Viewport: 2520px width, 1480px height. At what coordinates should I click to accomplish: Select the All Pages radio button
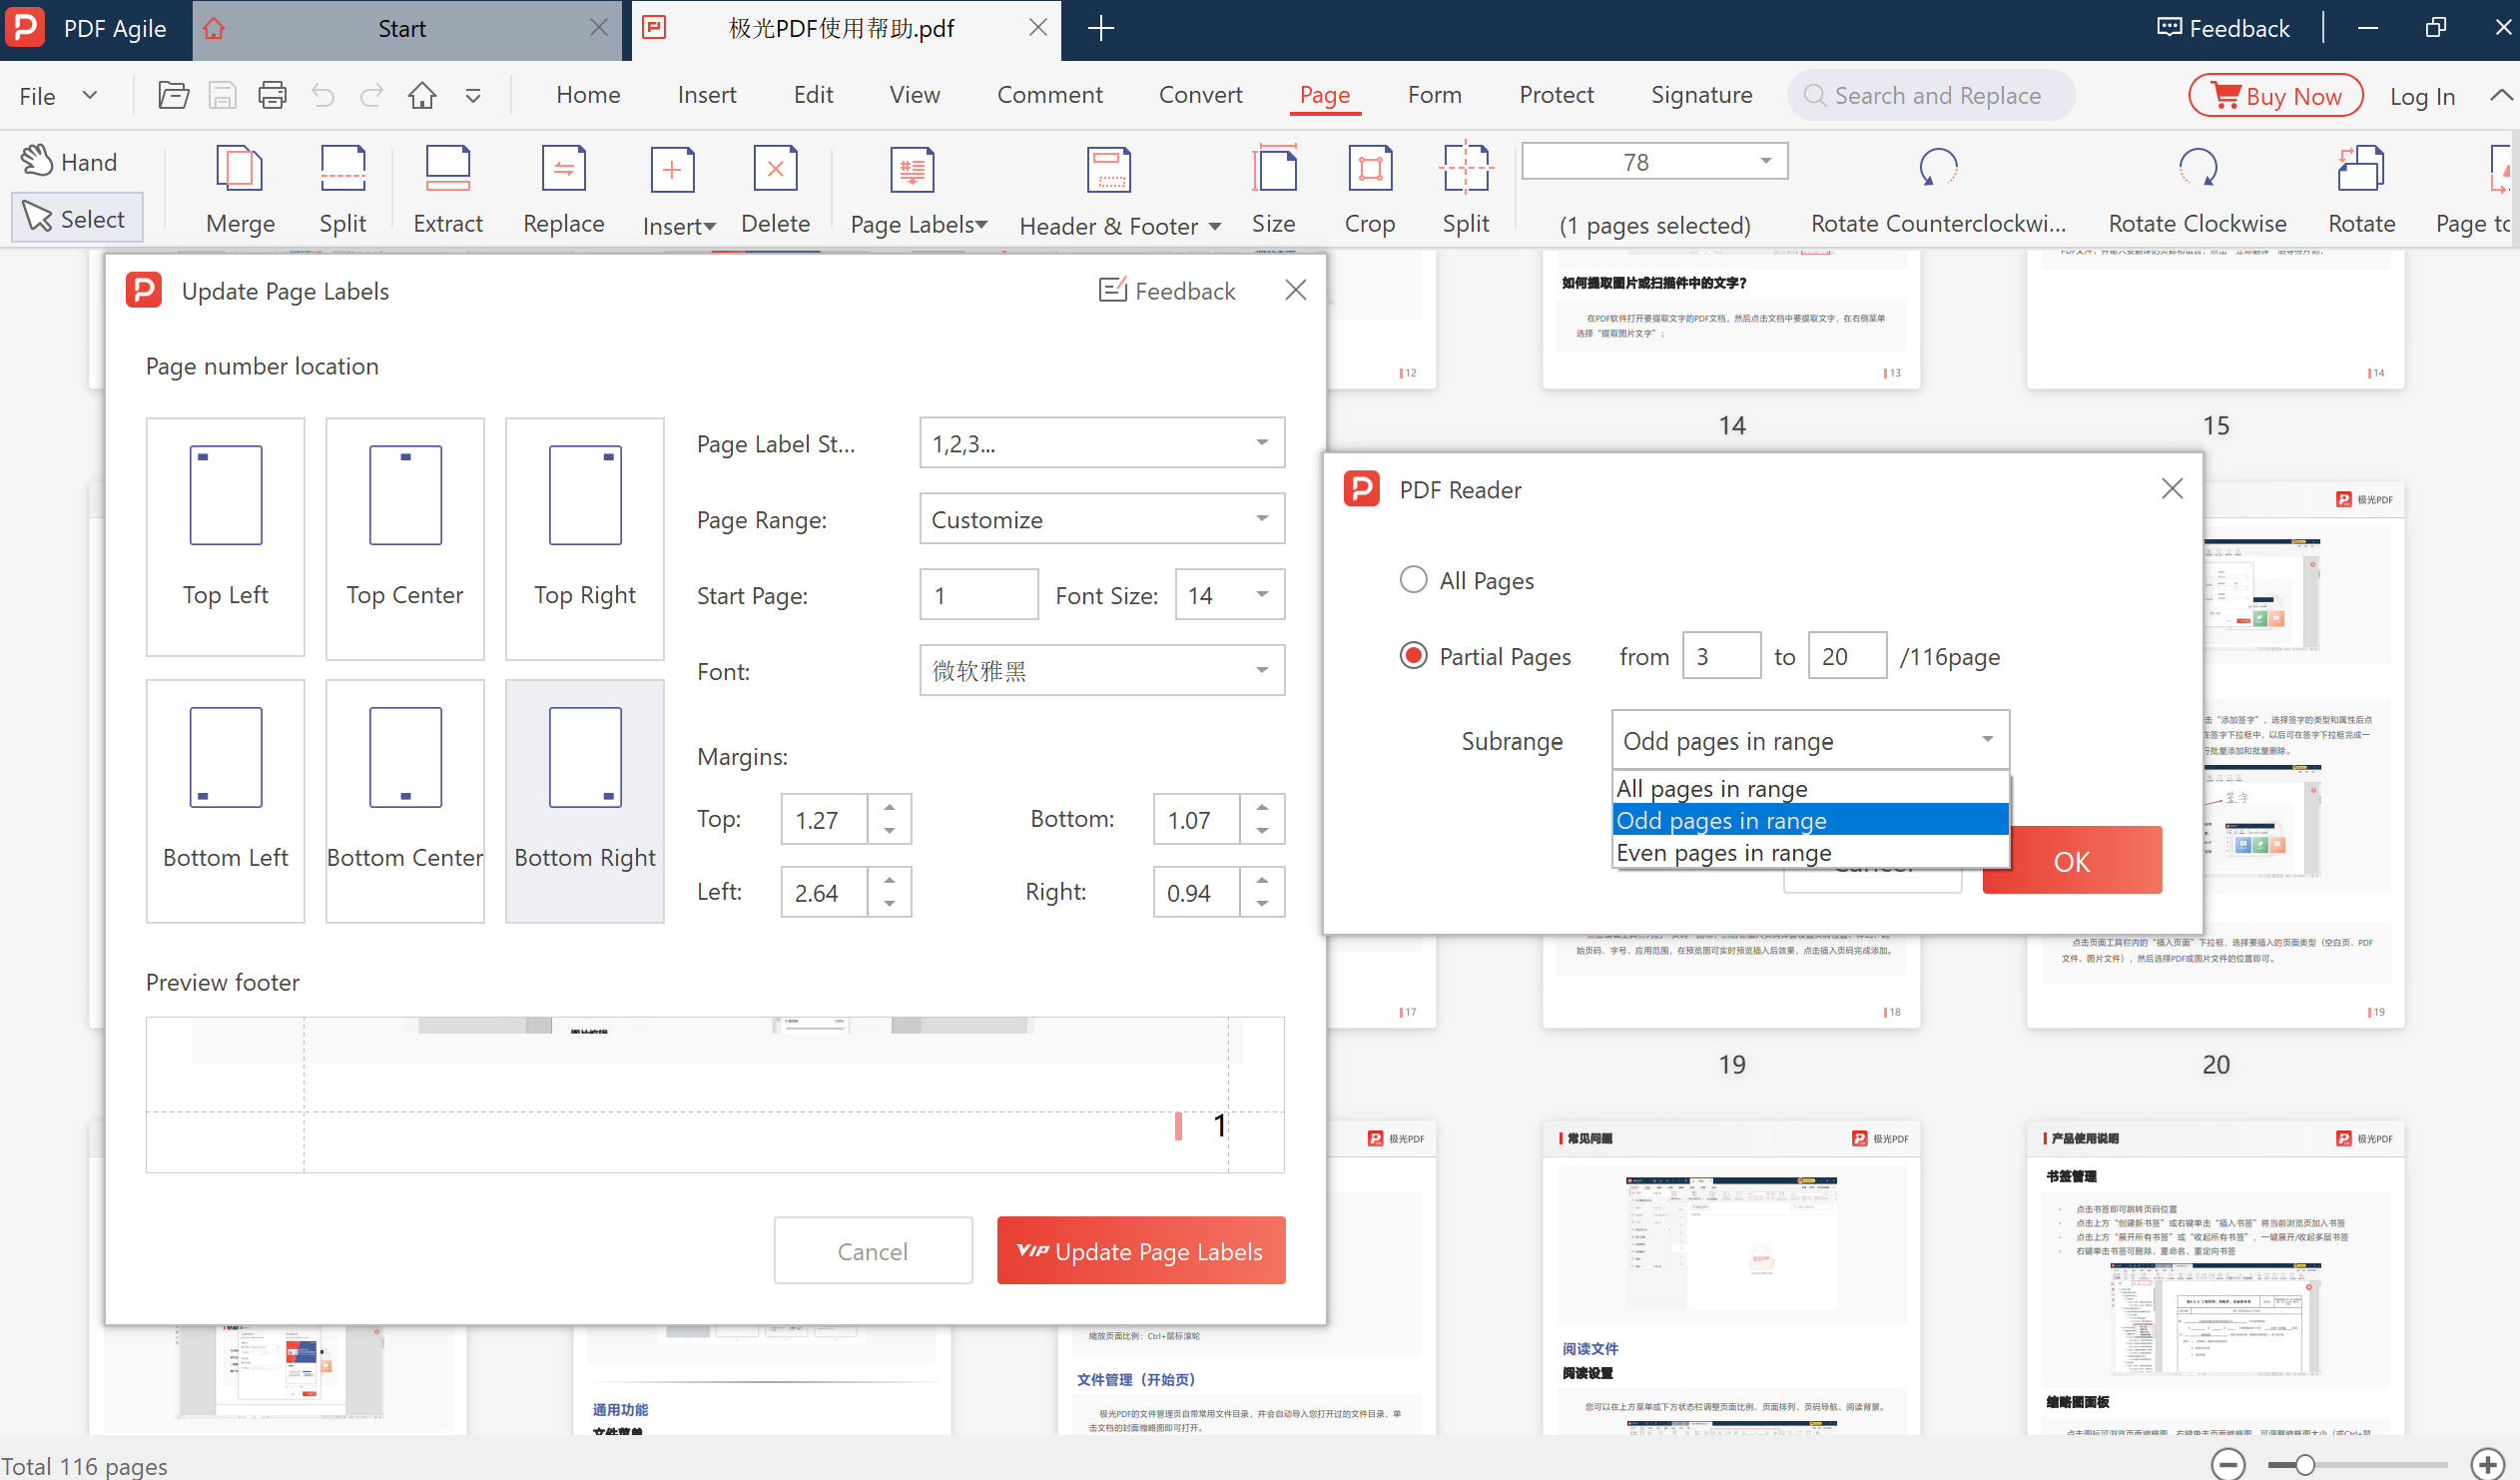tap(1413, 580)
